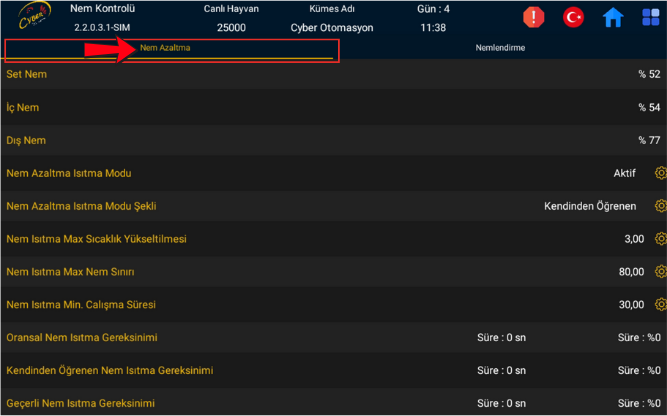Click the red alarm warning icon

534,17
